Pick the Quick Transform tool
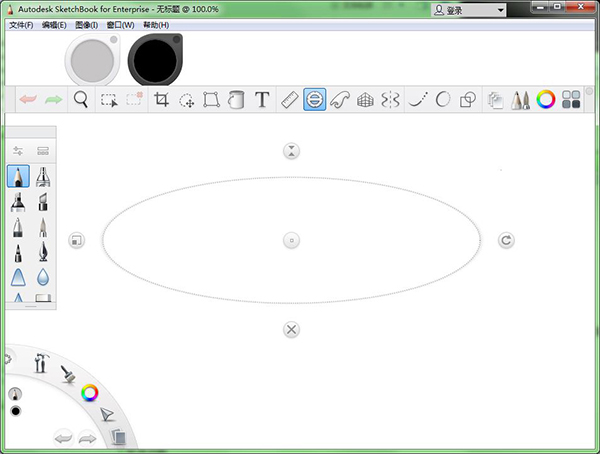 187,100
